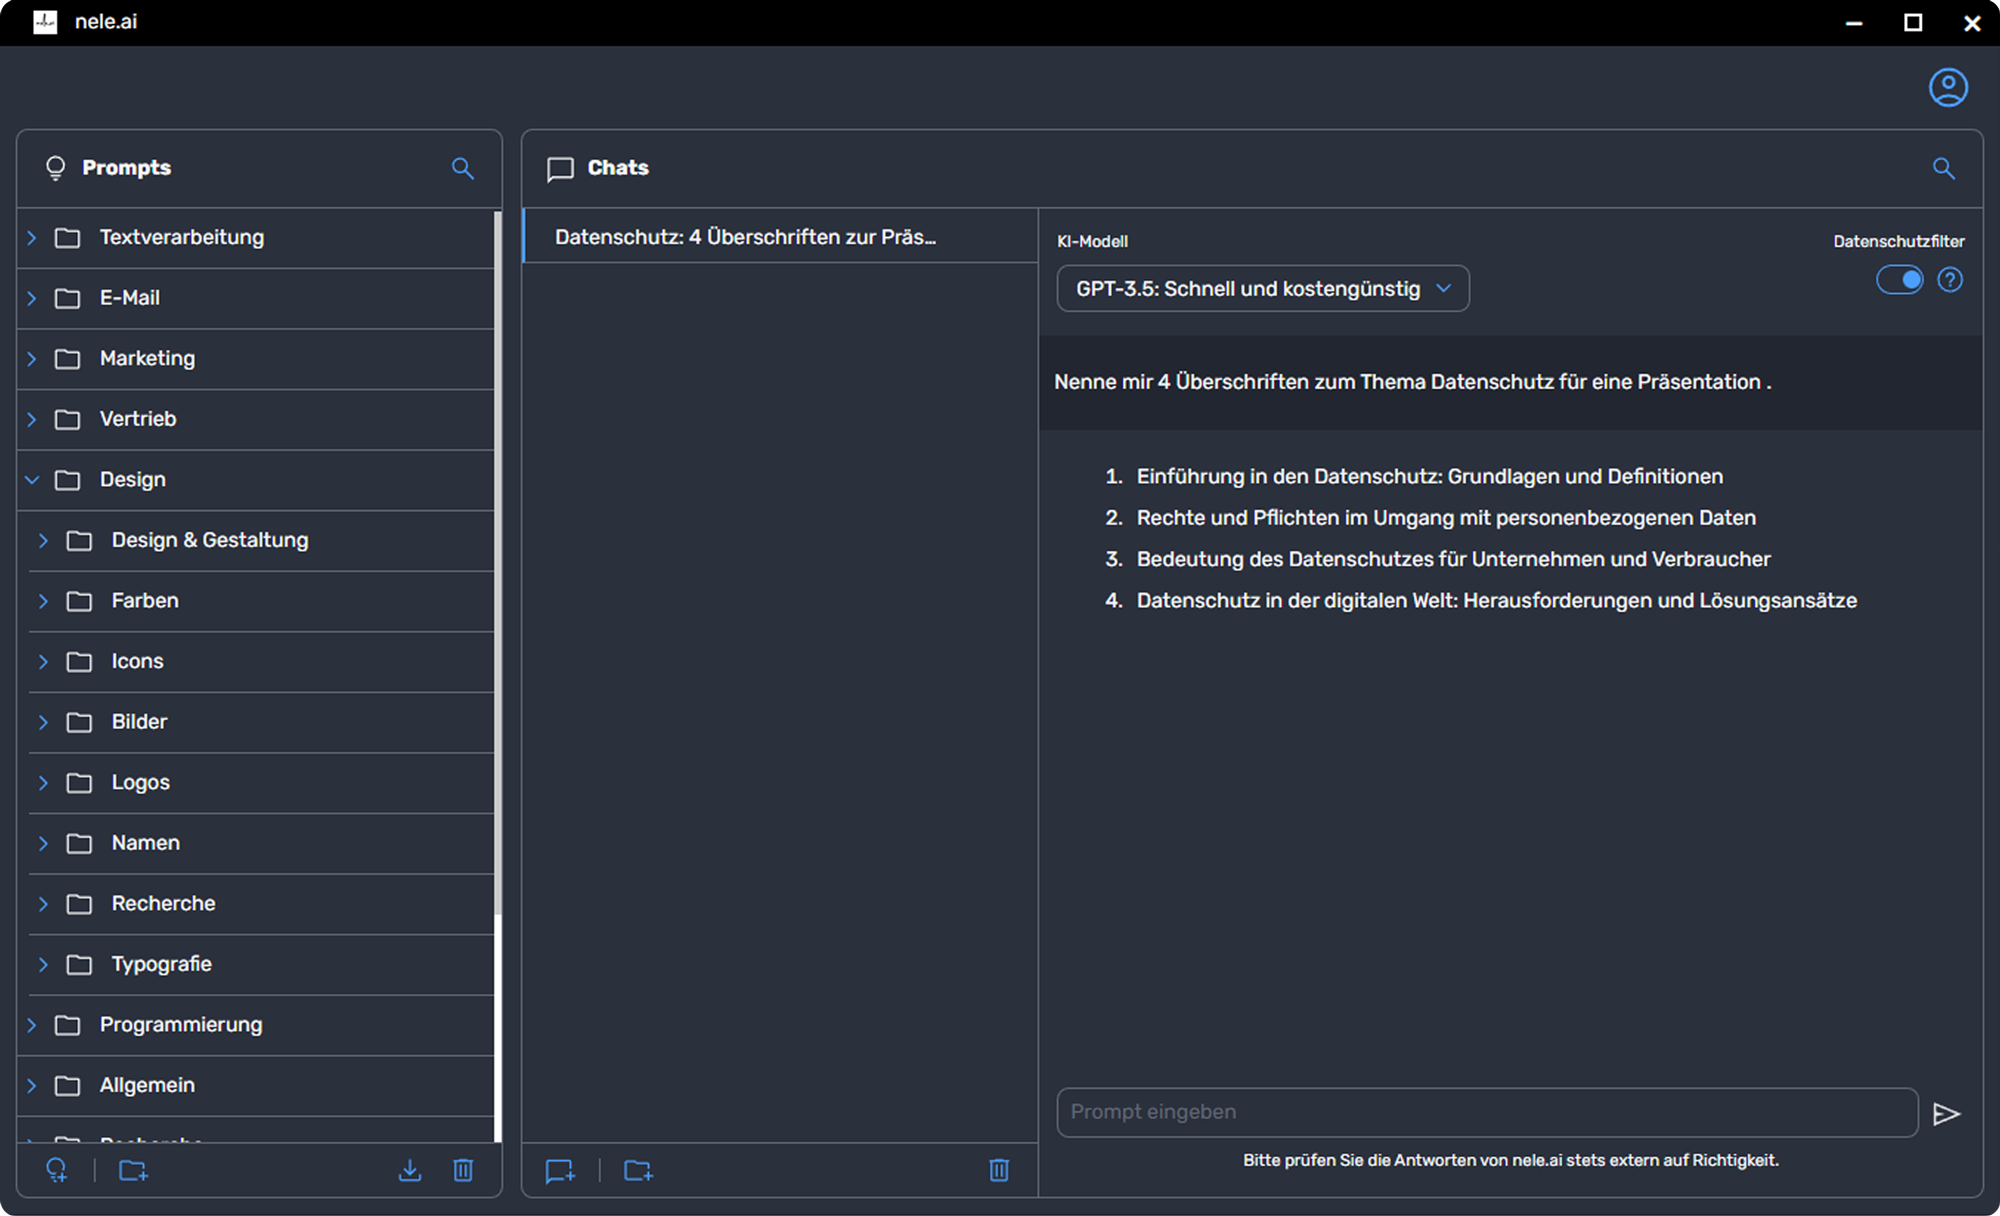The image size is (2000, 1216).
Task: Click the prompts download/import icon
Action: (x=410, y=1170)
